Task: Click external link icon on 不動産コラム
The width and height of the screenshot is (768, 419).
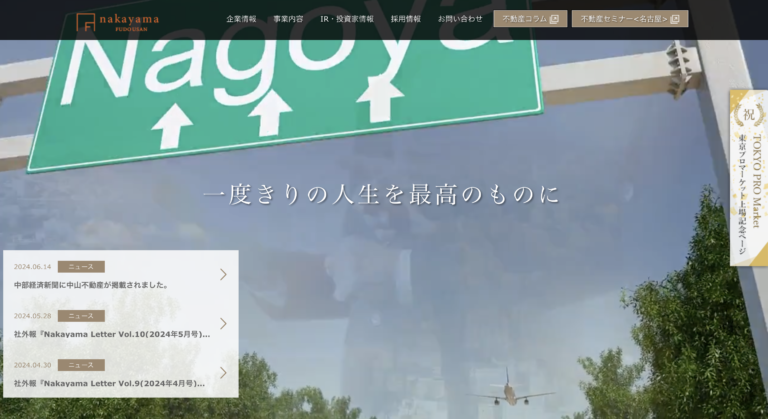Action: [554, 19]
